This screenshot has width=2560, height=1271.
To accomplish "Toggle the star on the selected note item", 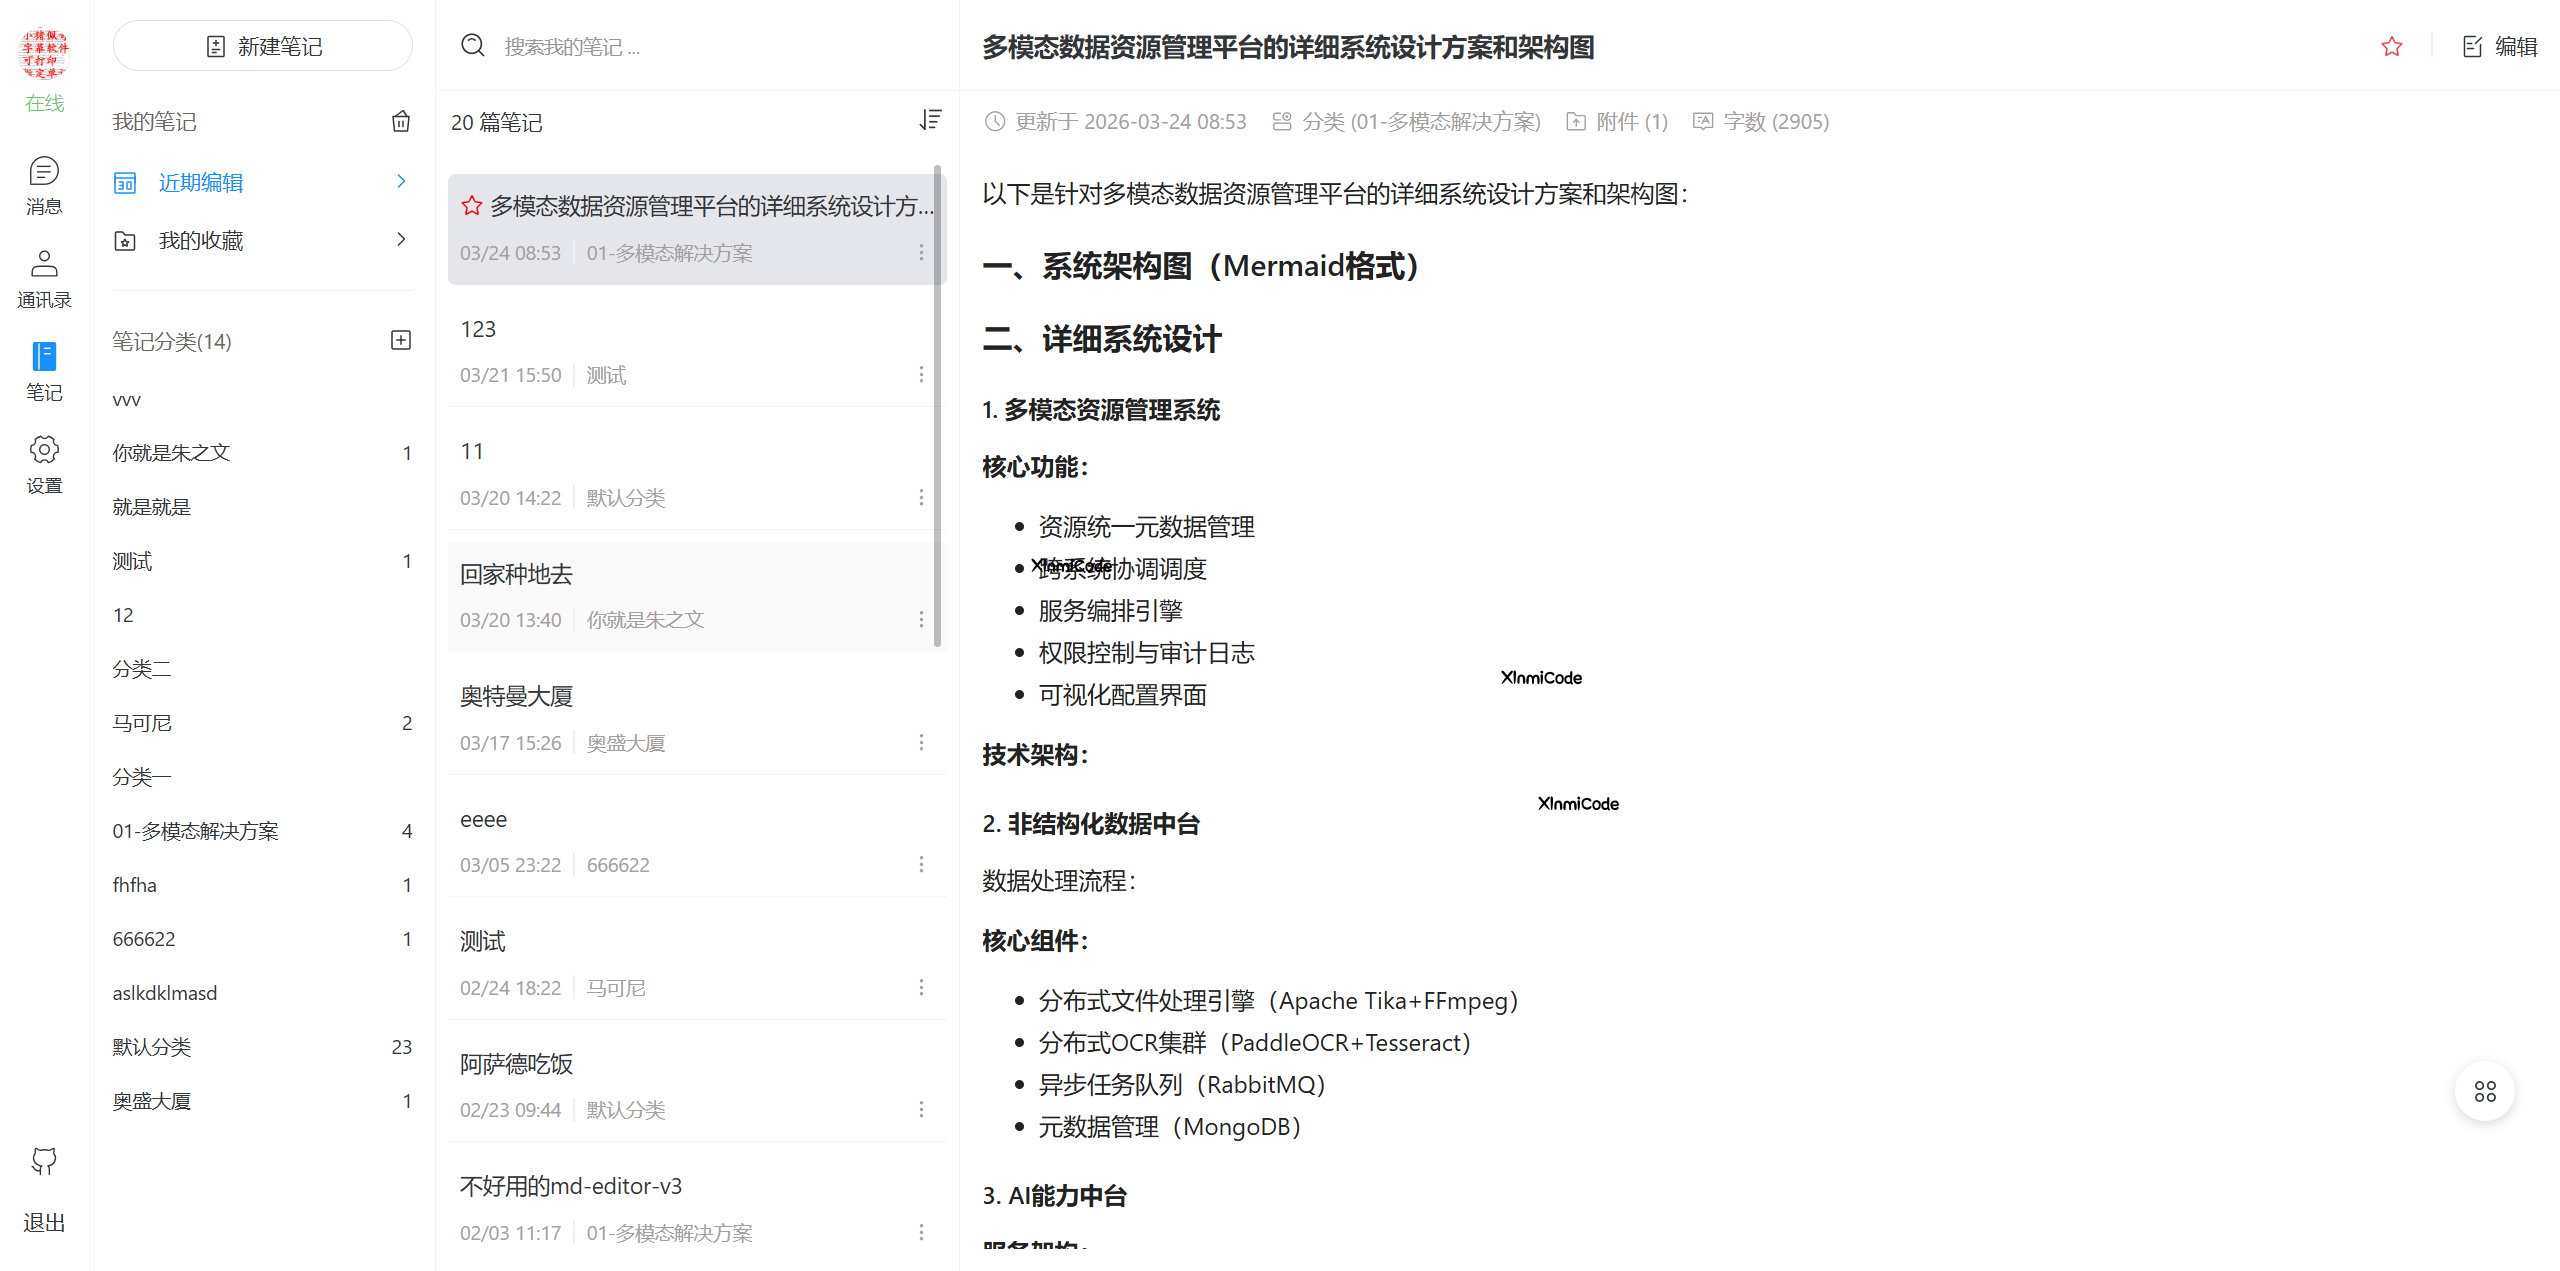I will [470, 206].
